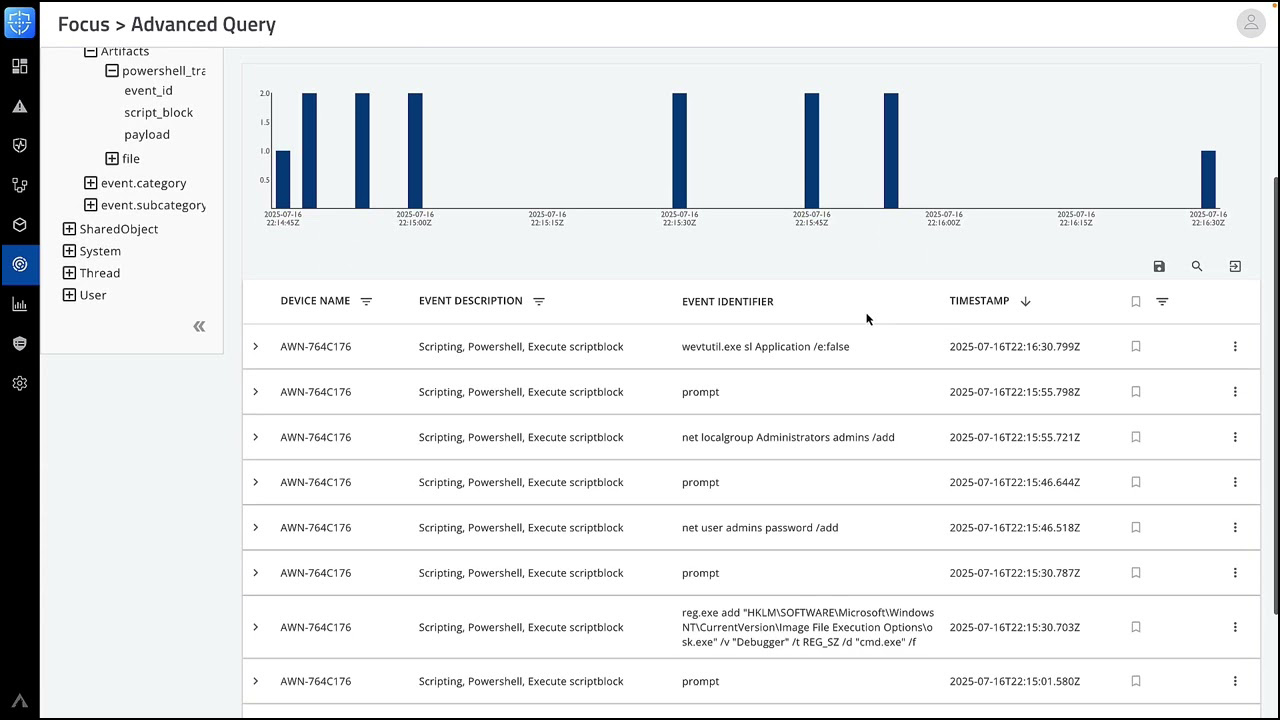This screenshot has width=1280, height=720.
Task: Click the export icon above the table
Action: [1235, 267]
